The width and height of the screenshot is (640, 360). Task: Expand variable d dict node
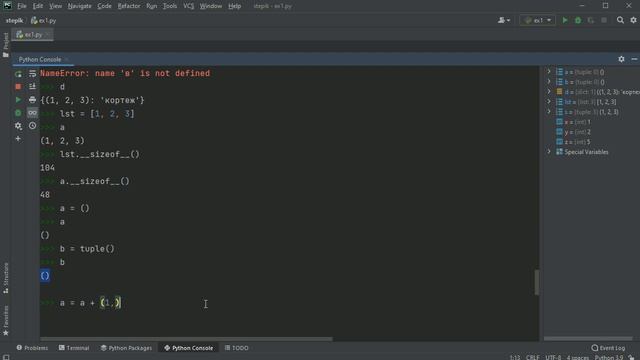coord(549,91)
